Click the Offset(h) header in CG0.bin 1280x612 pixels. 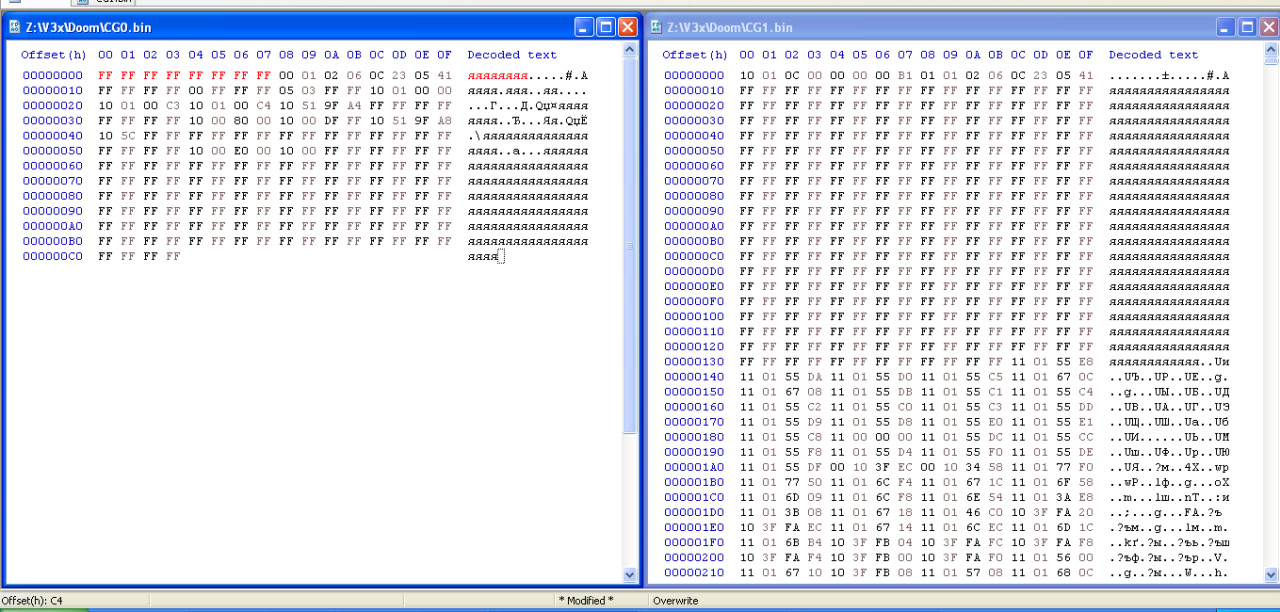click(54, 55)
